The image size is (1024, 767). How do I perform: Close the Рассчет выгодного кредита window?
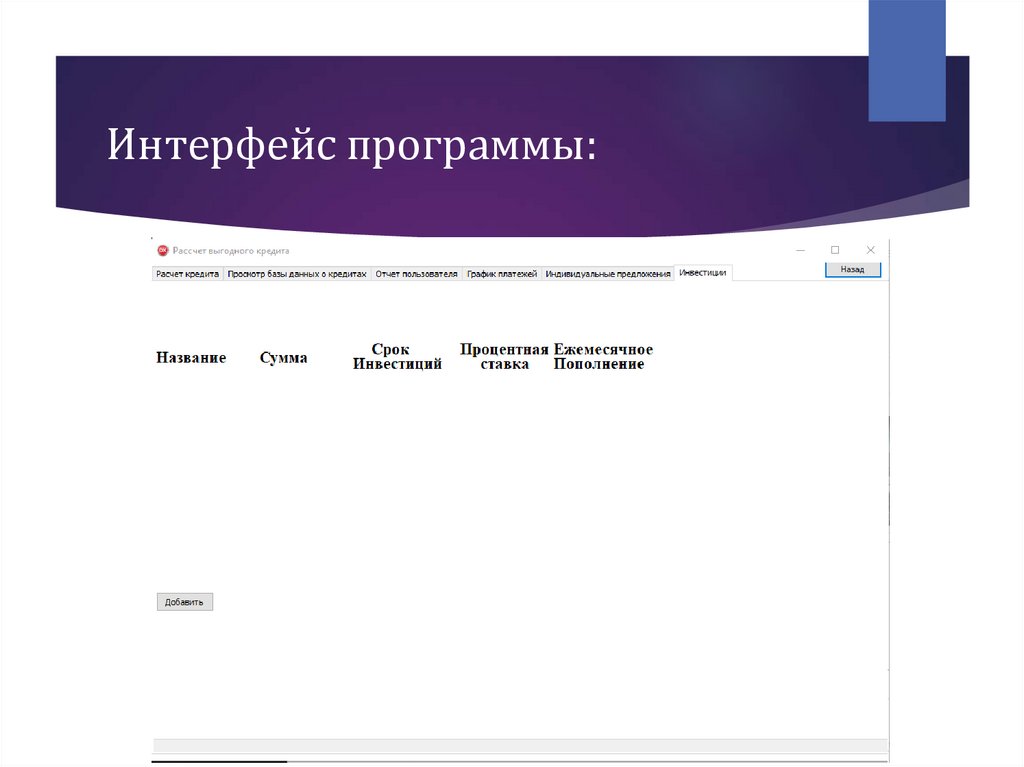tap(871, 250)
